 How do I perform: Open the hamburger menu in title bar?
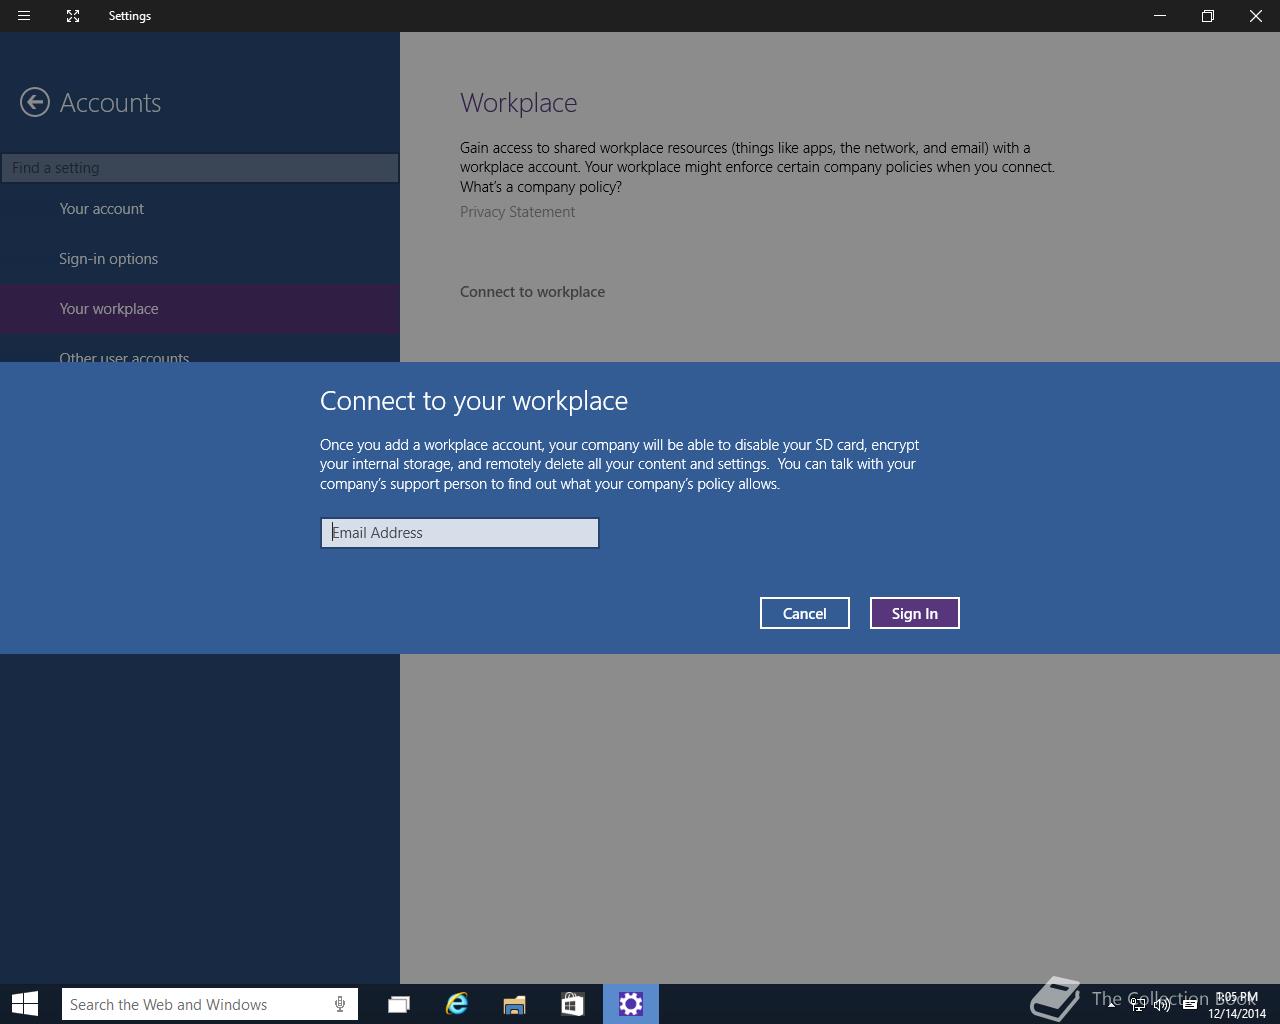pos(24,16)
